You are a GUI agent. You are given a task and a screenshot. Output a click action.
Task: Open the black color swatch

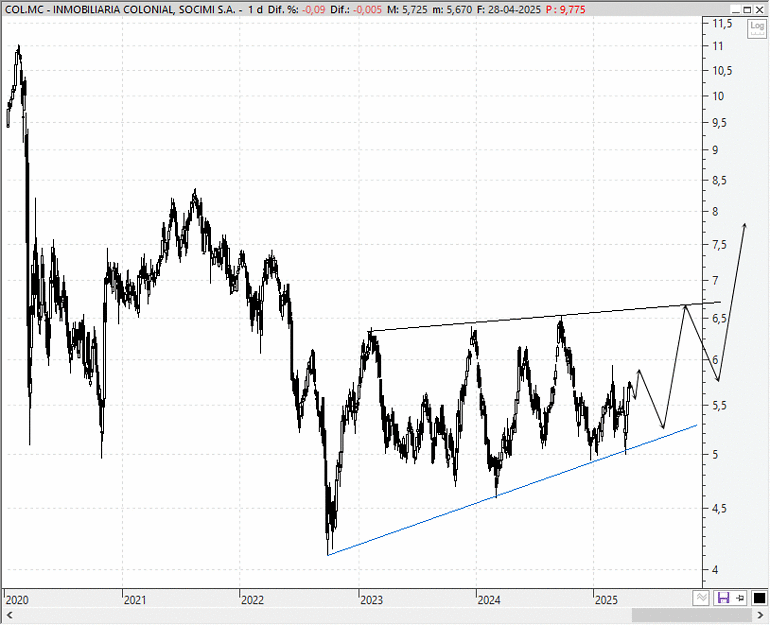pyautogui.click(x=759, y=598)
